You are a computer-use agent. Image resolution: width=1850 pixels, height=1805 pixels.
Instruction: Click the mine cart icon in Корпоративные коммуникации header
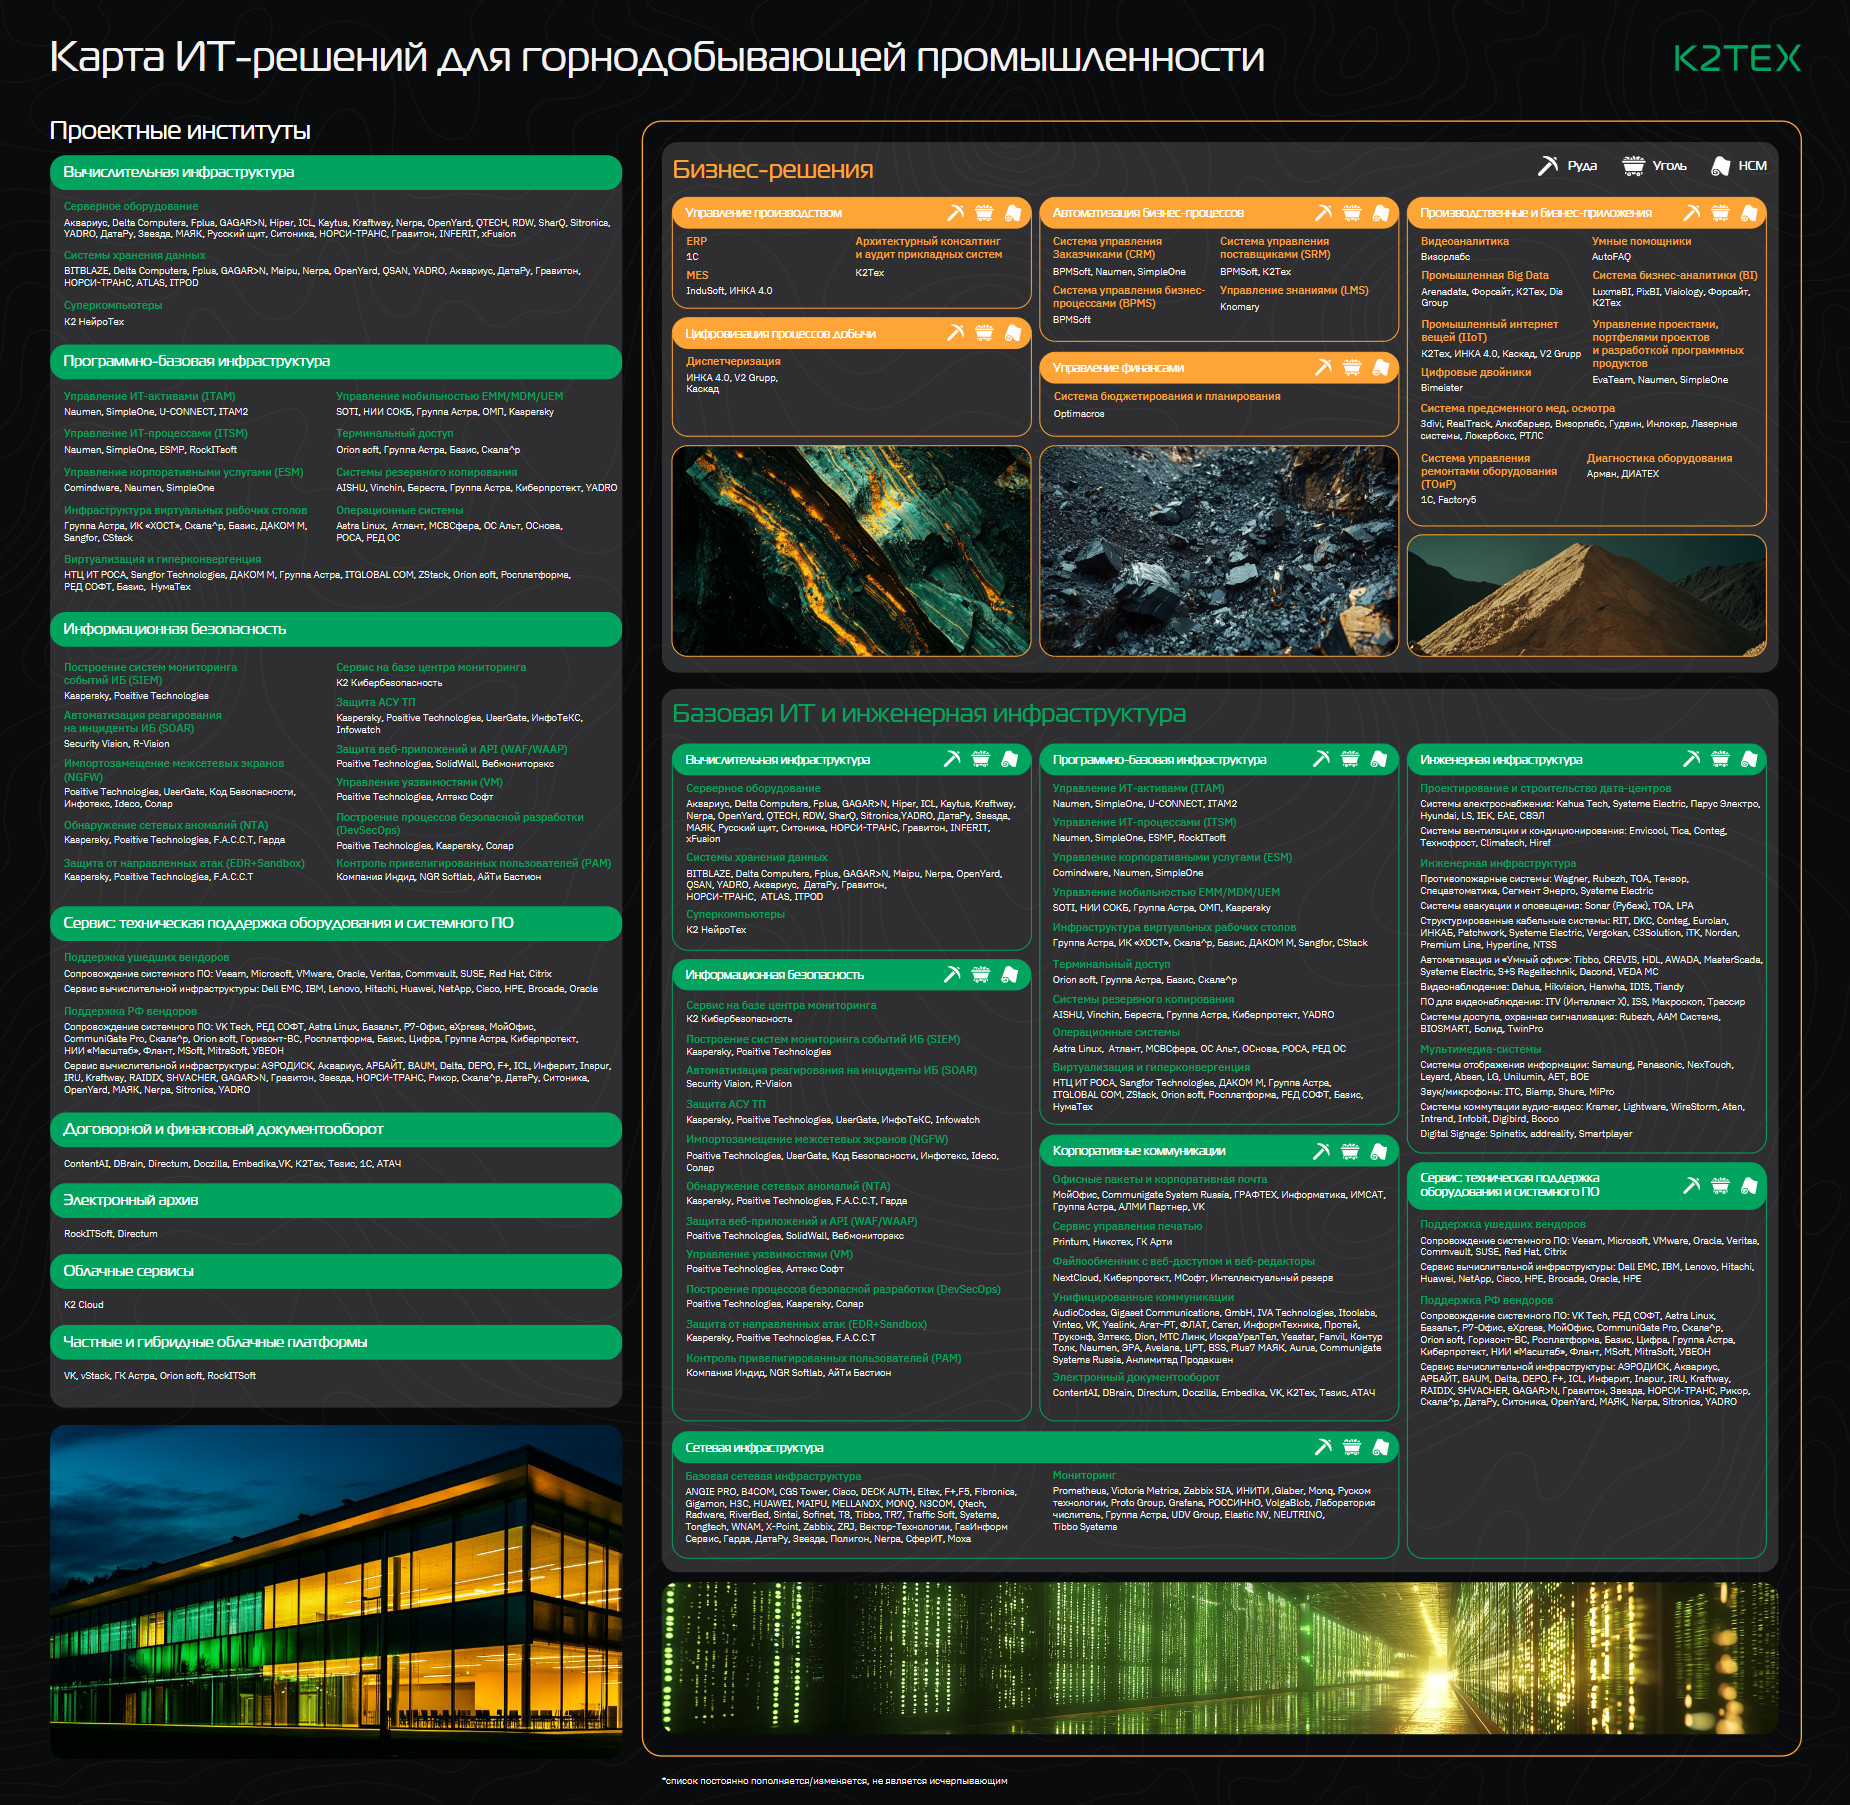[1350, 1151]
